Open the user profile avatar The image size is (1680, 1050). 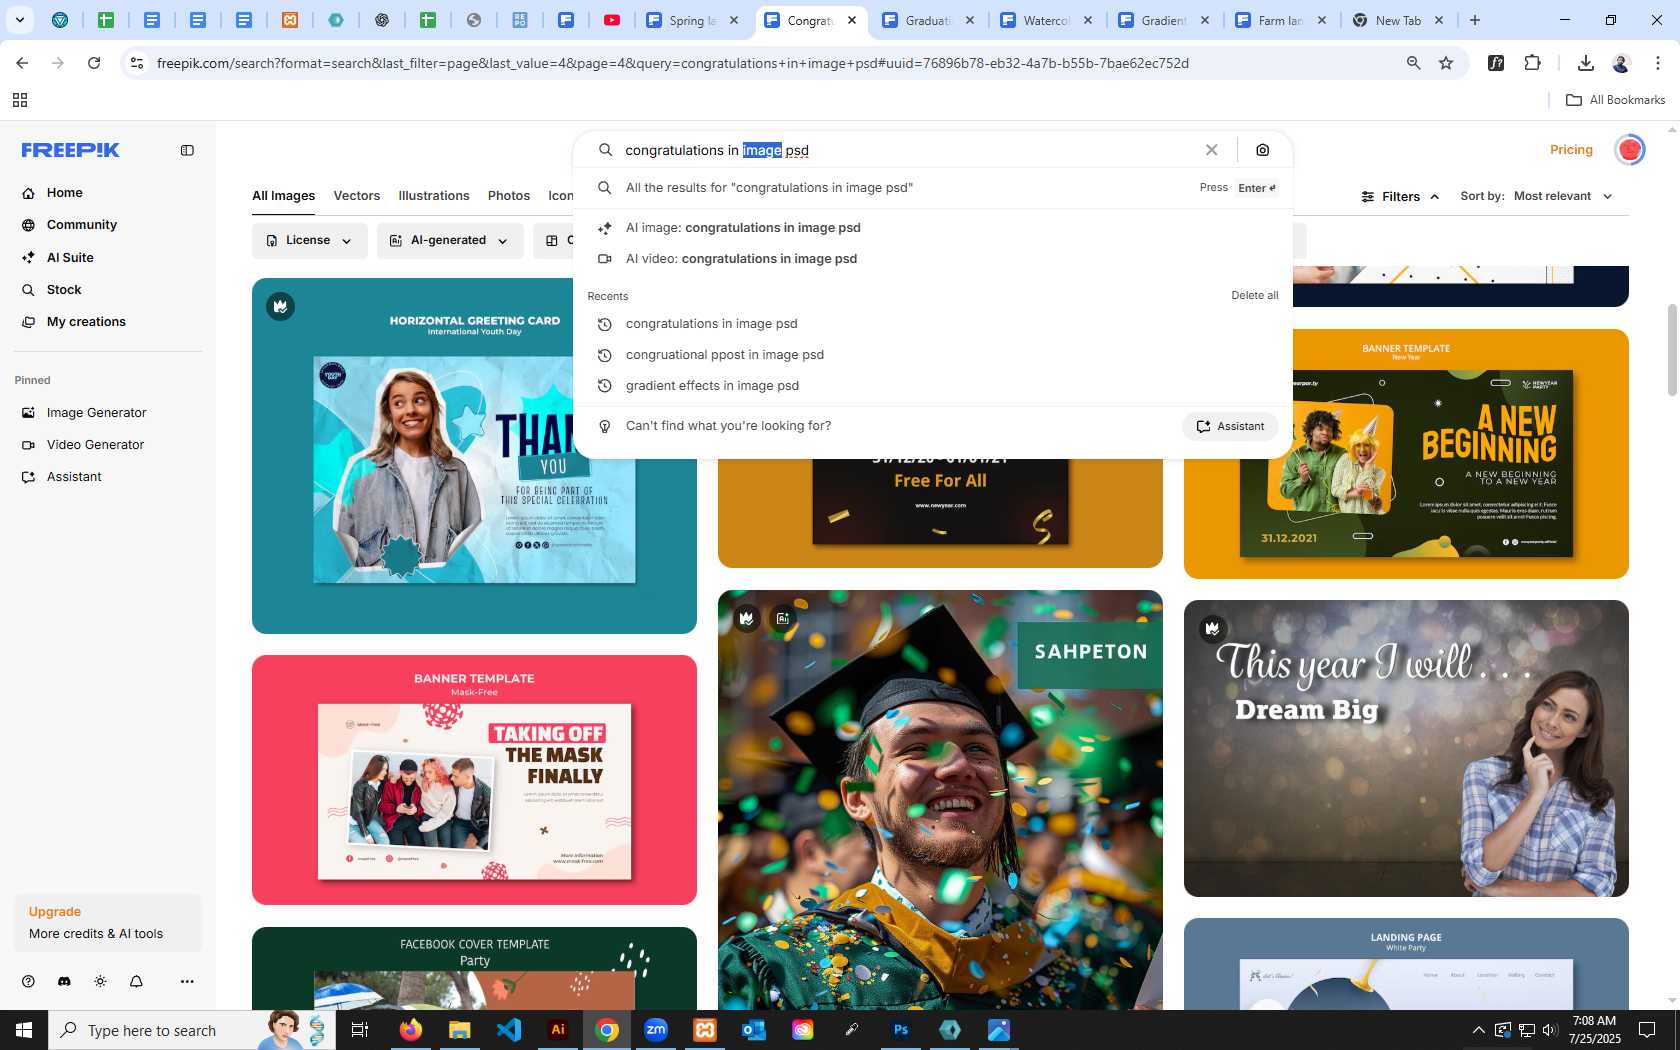(1630, 150)
